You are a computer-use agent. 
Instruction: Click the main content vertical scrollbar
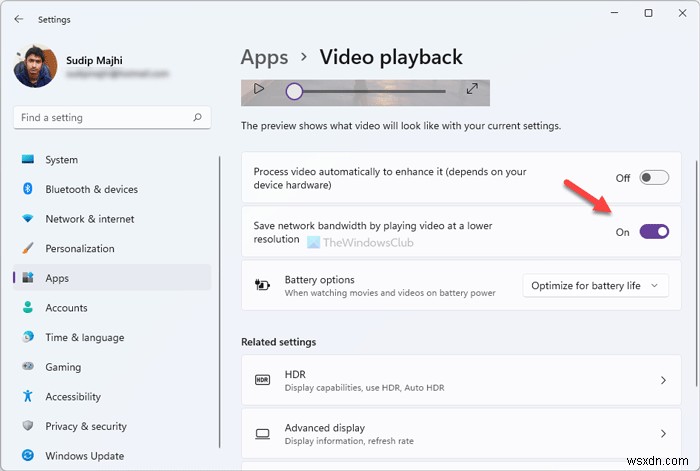pos(696,273)
